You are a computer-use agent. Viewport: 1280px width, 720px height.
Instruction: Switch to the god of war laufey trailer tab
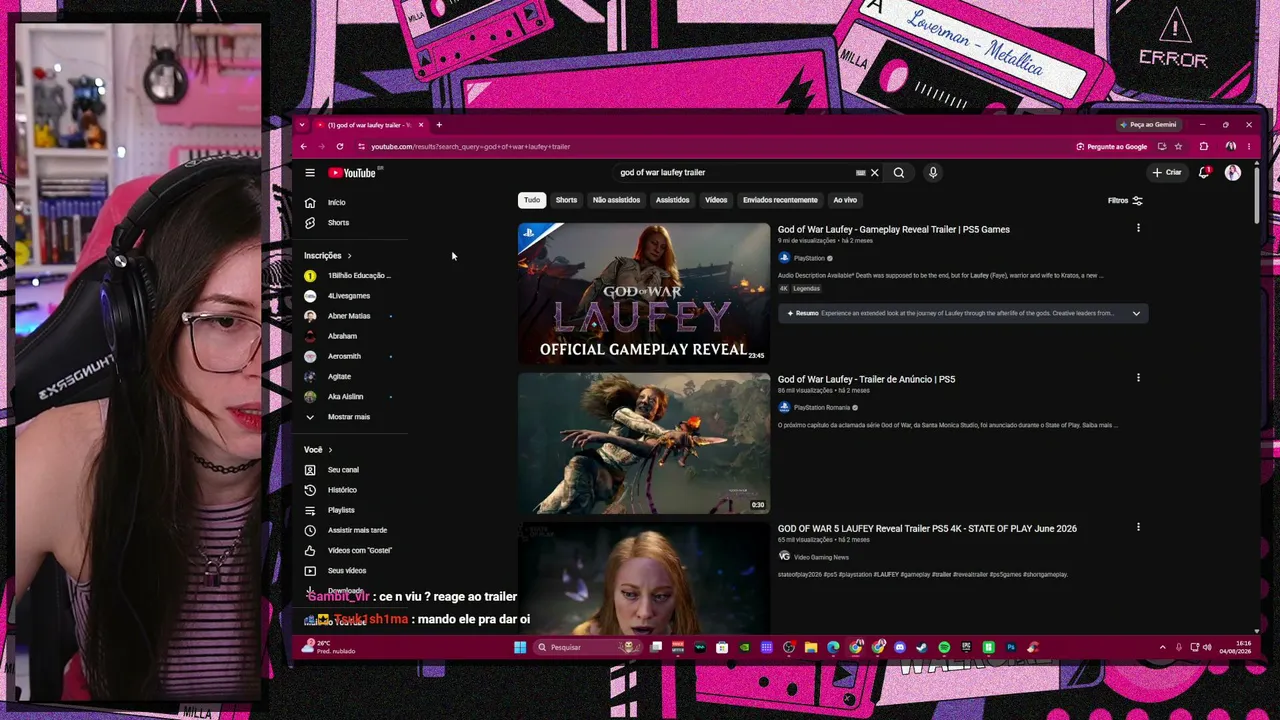(x=369, y=125)
